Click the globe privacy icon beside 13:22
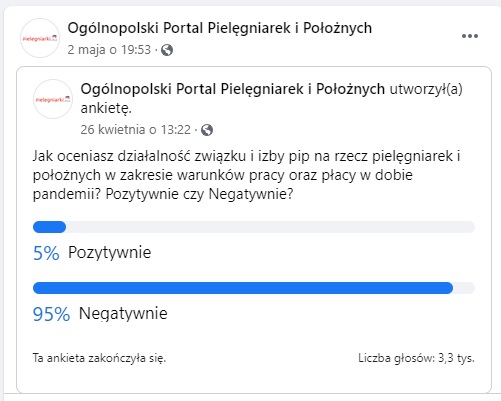The width and height of the screenshot is (501, 401). click(x=207, y=130)
